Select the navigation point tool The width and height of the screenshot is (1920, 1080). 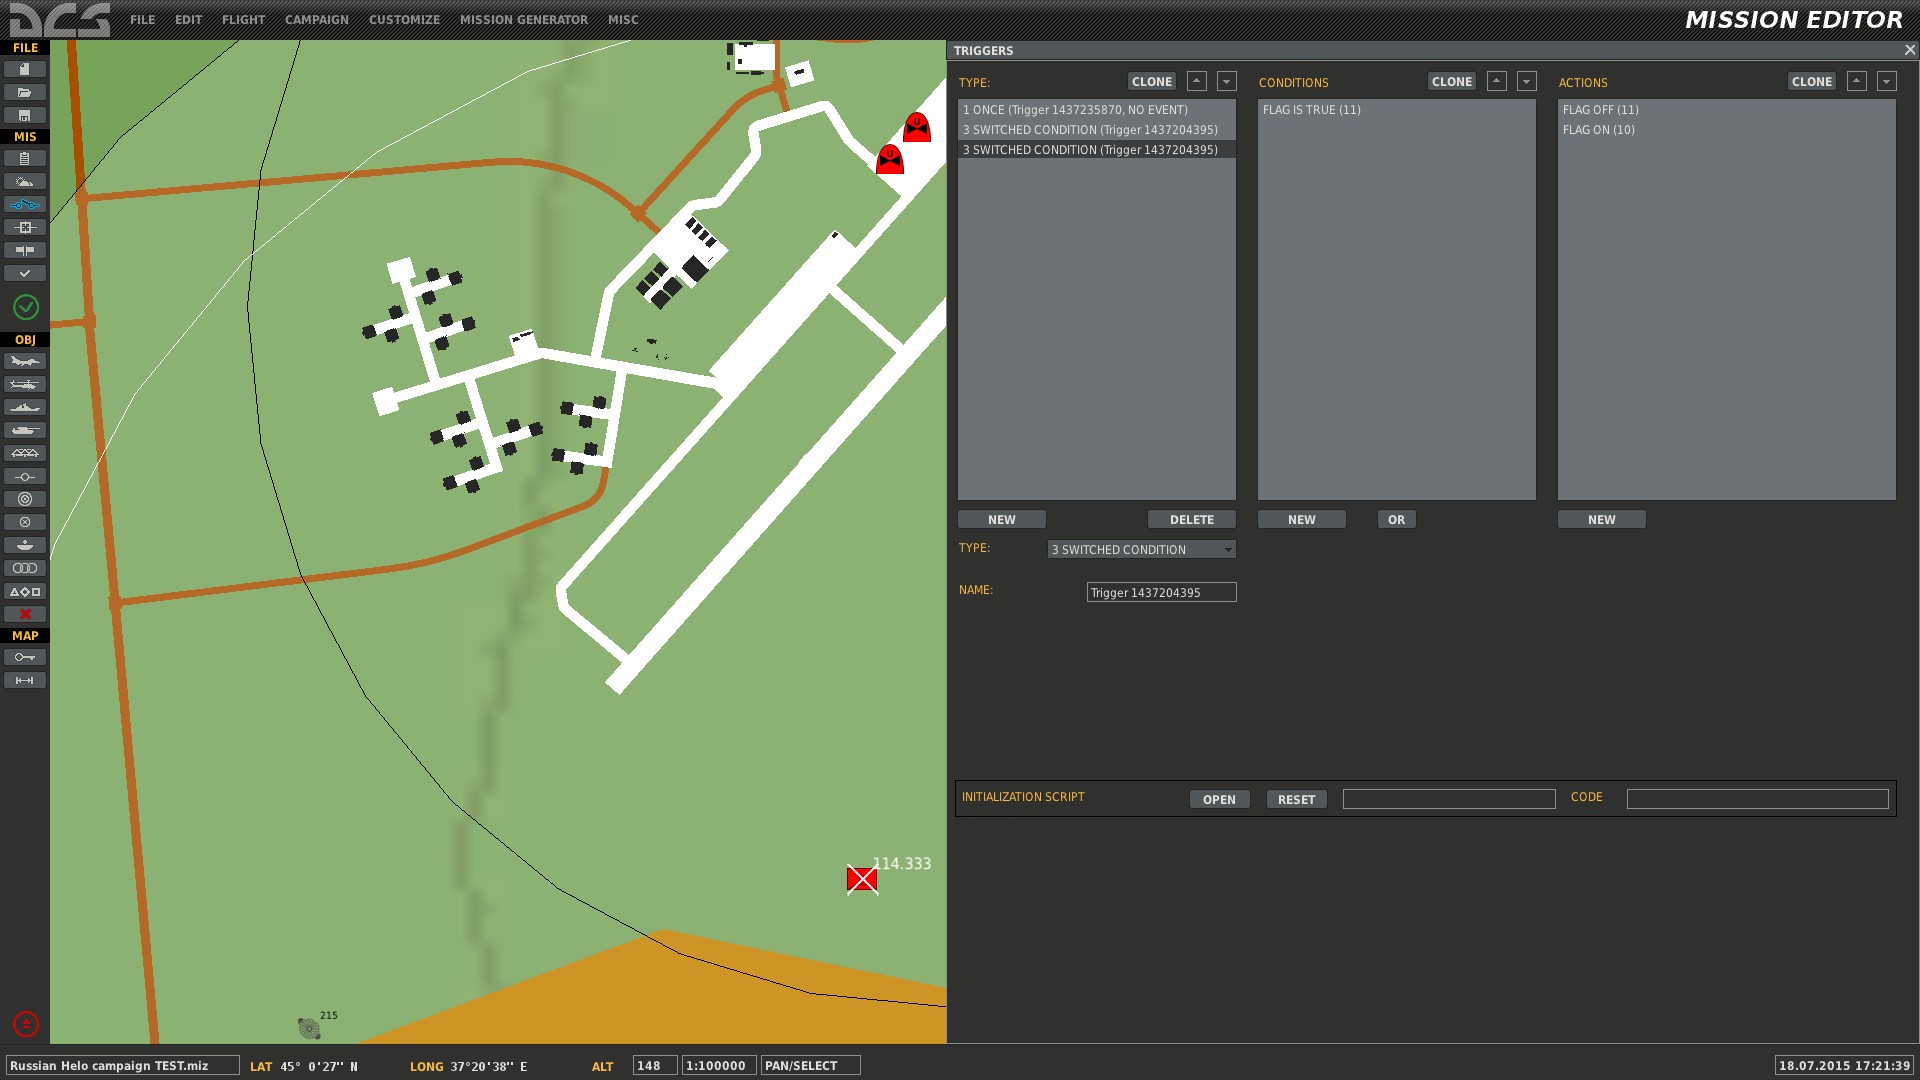point(25,476)
